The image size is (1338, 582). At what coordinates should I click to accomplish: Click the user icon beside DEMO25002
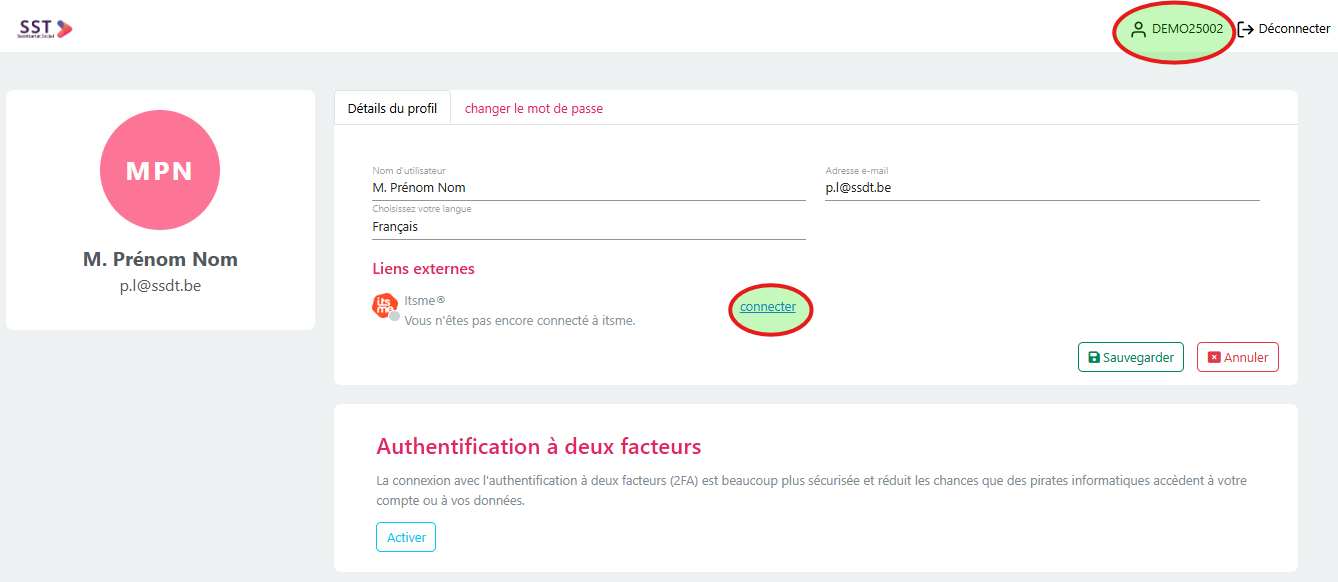point(1138,30)
